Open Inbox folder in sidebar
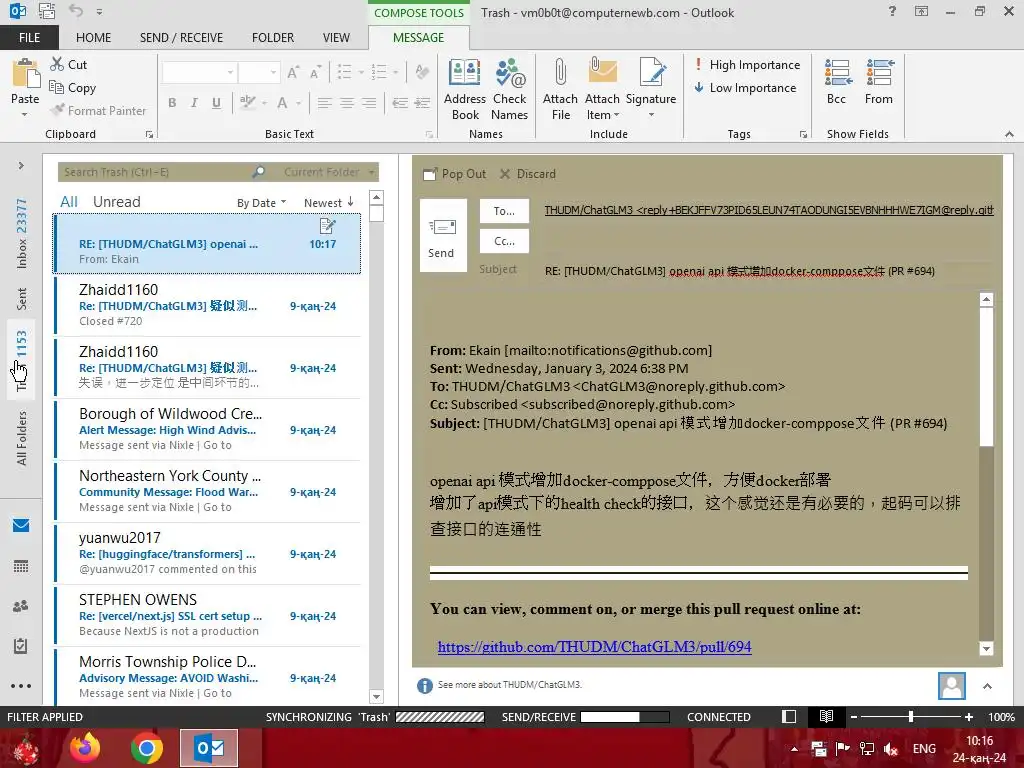Screen dimensions: 1024x768 [22, 234]
